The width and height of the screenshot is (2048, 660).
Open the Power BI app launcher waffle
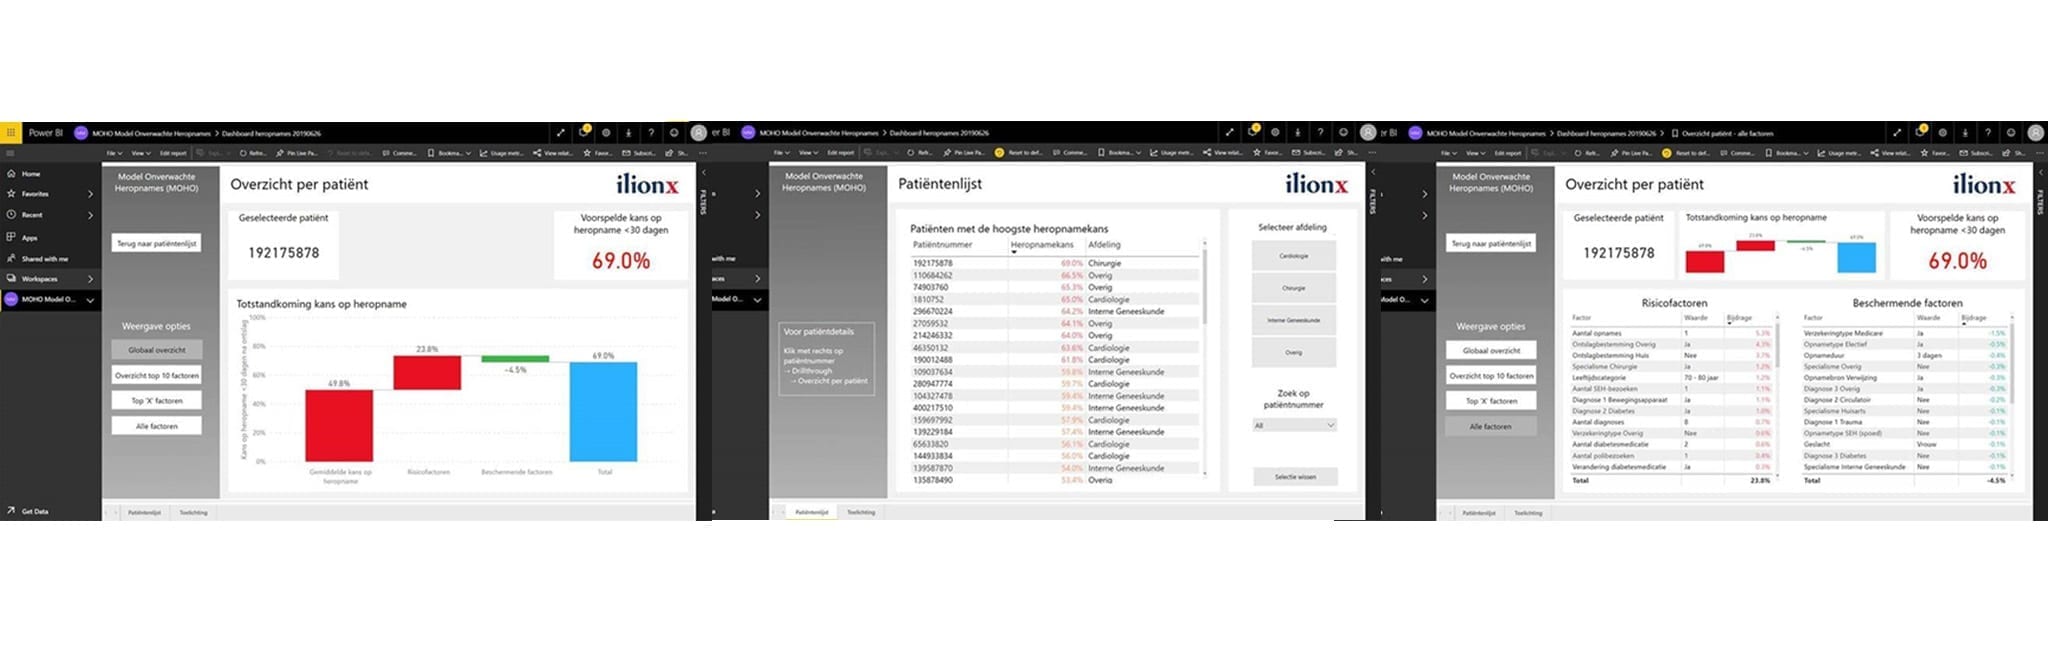point(11,133)
